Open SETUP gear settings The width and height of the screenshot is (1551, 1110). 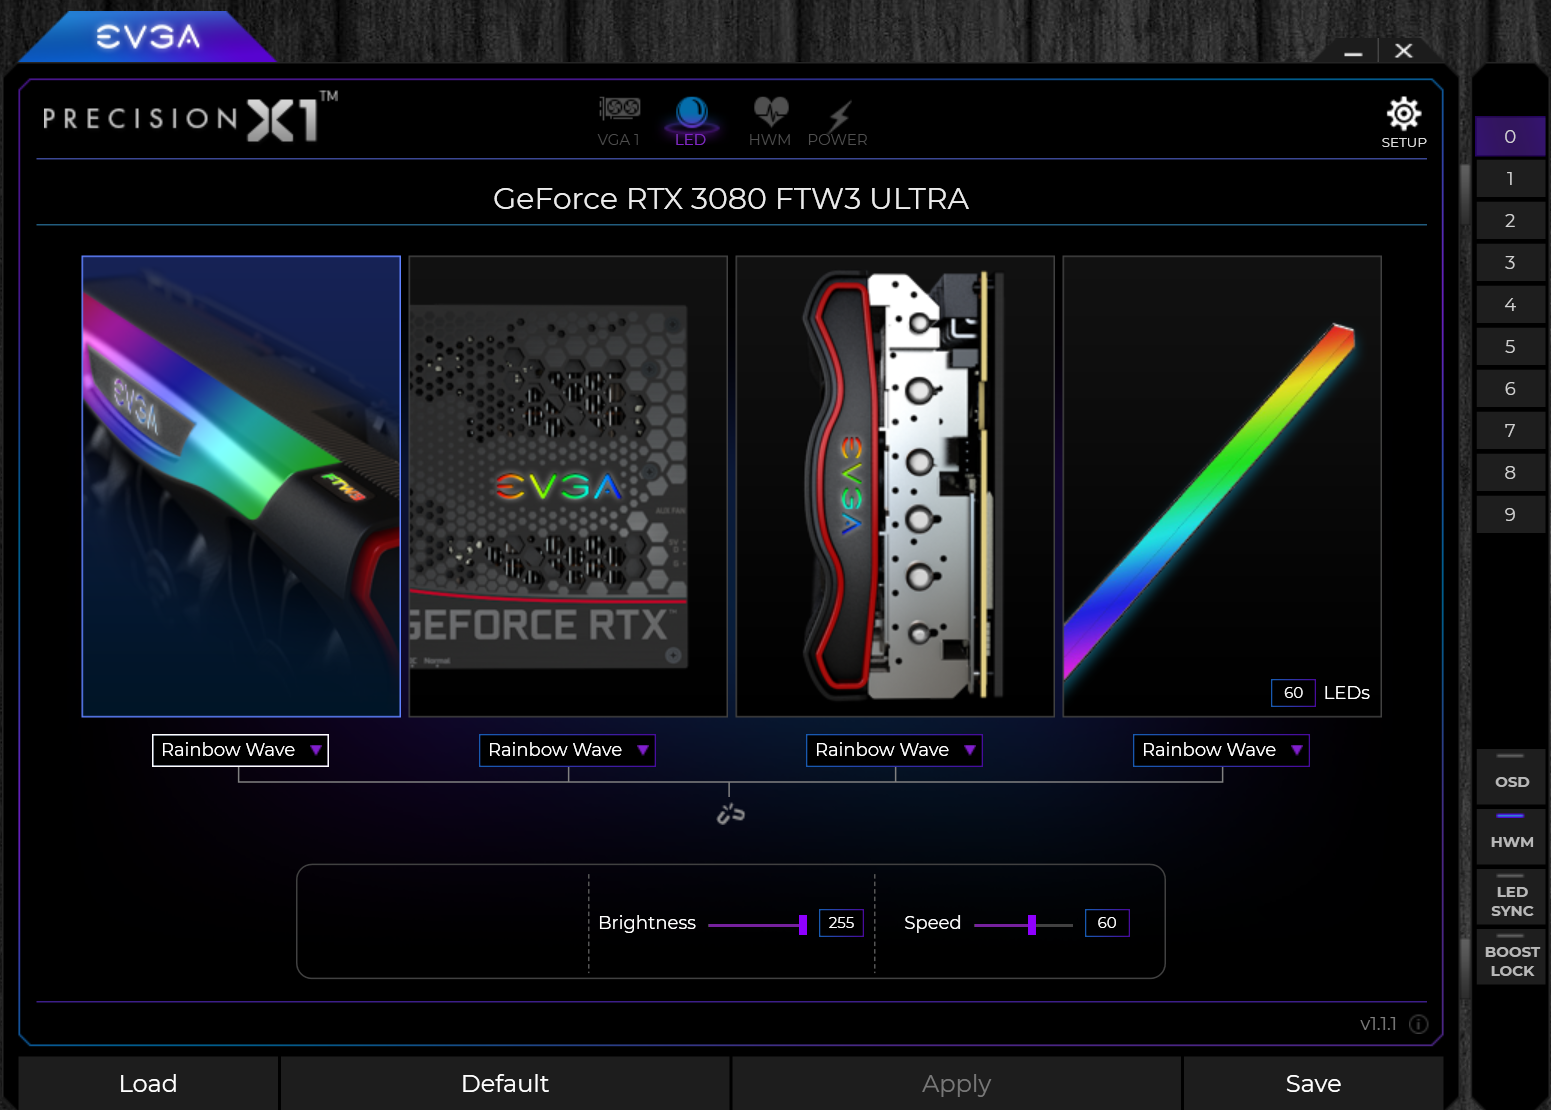point(1404,123)
